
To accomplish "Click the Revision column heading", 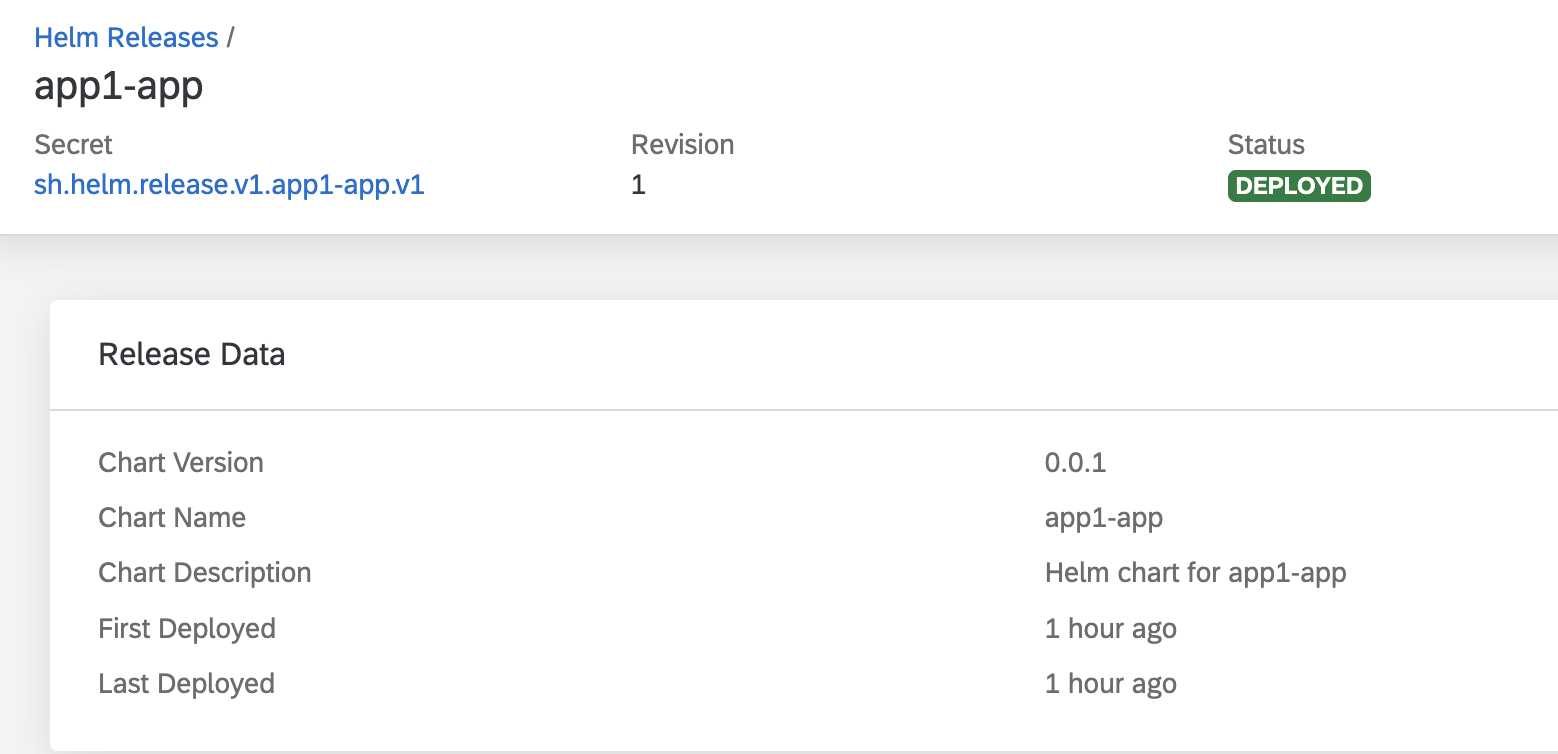I will pos(682,144).
